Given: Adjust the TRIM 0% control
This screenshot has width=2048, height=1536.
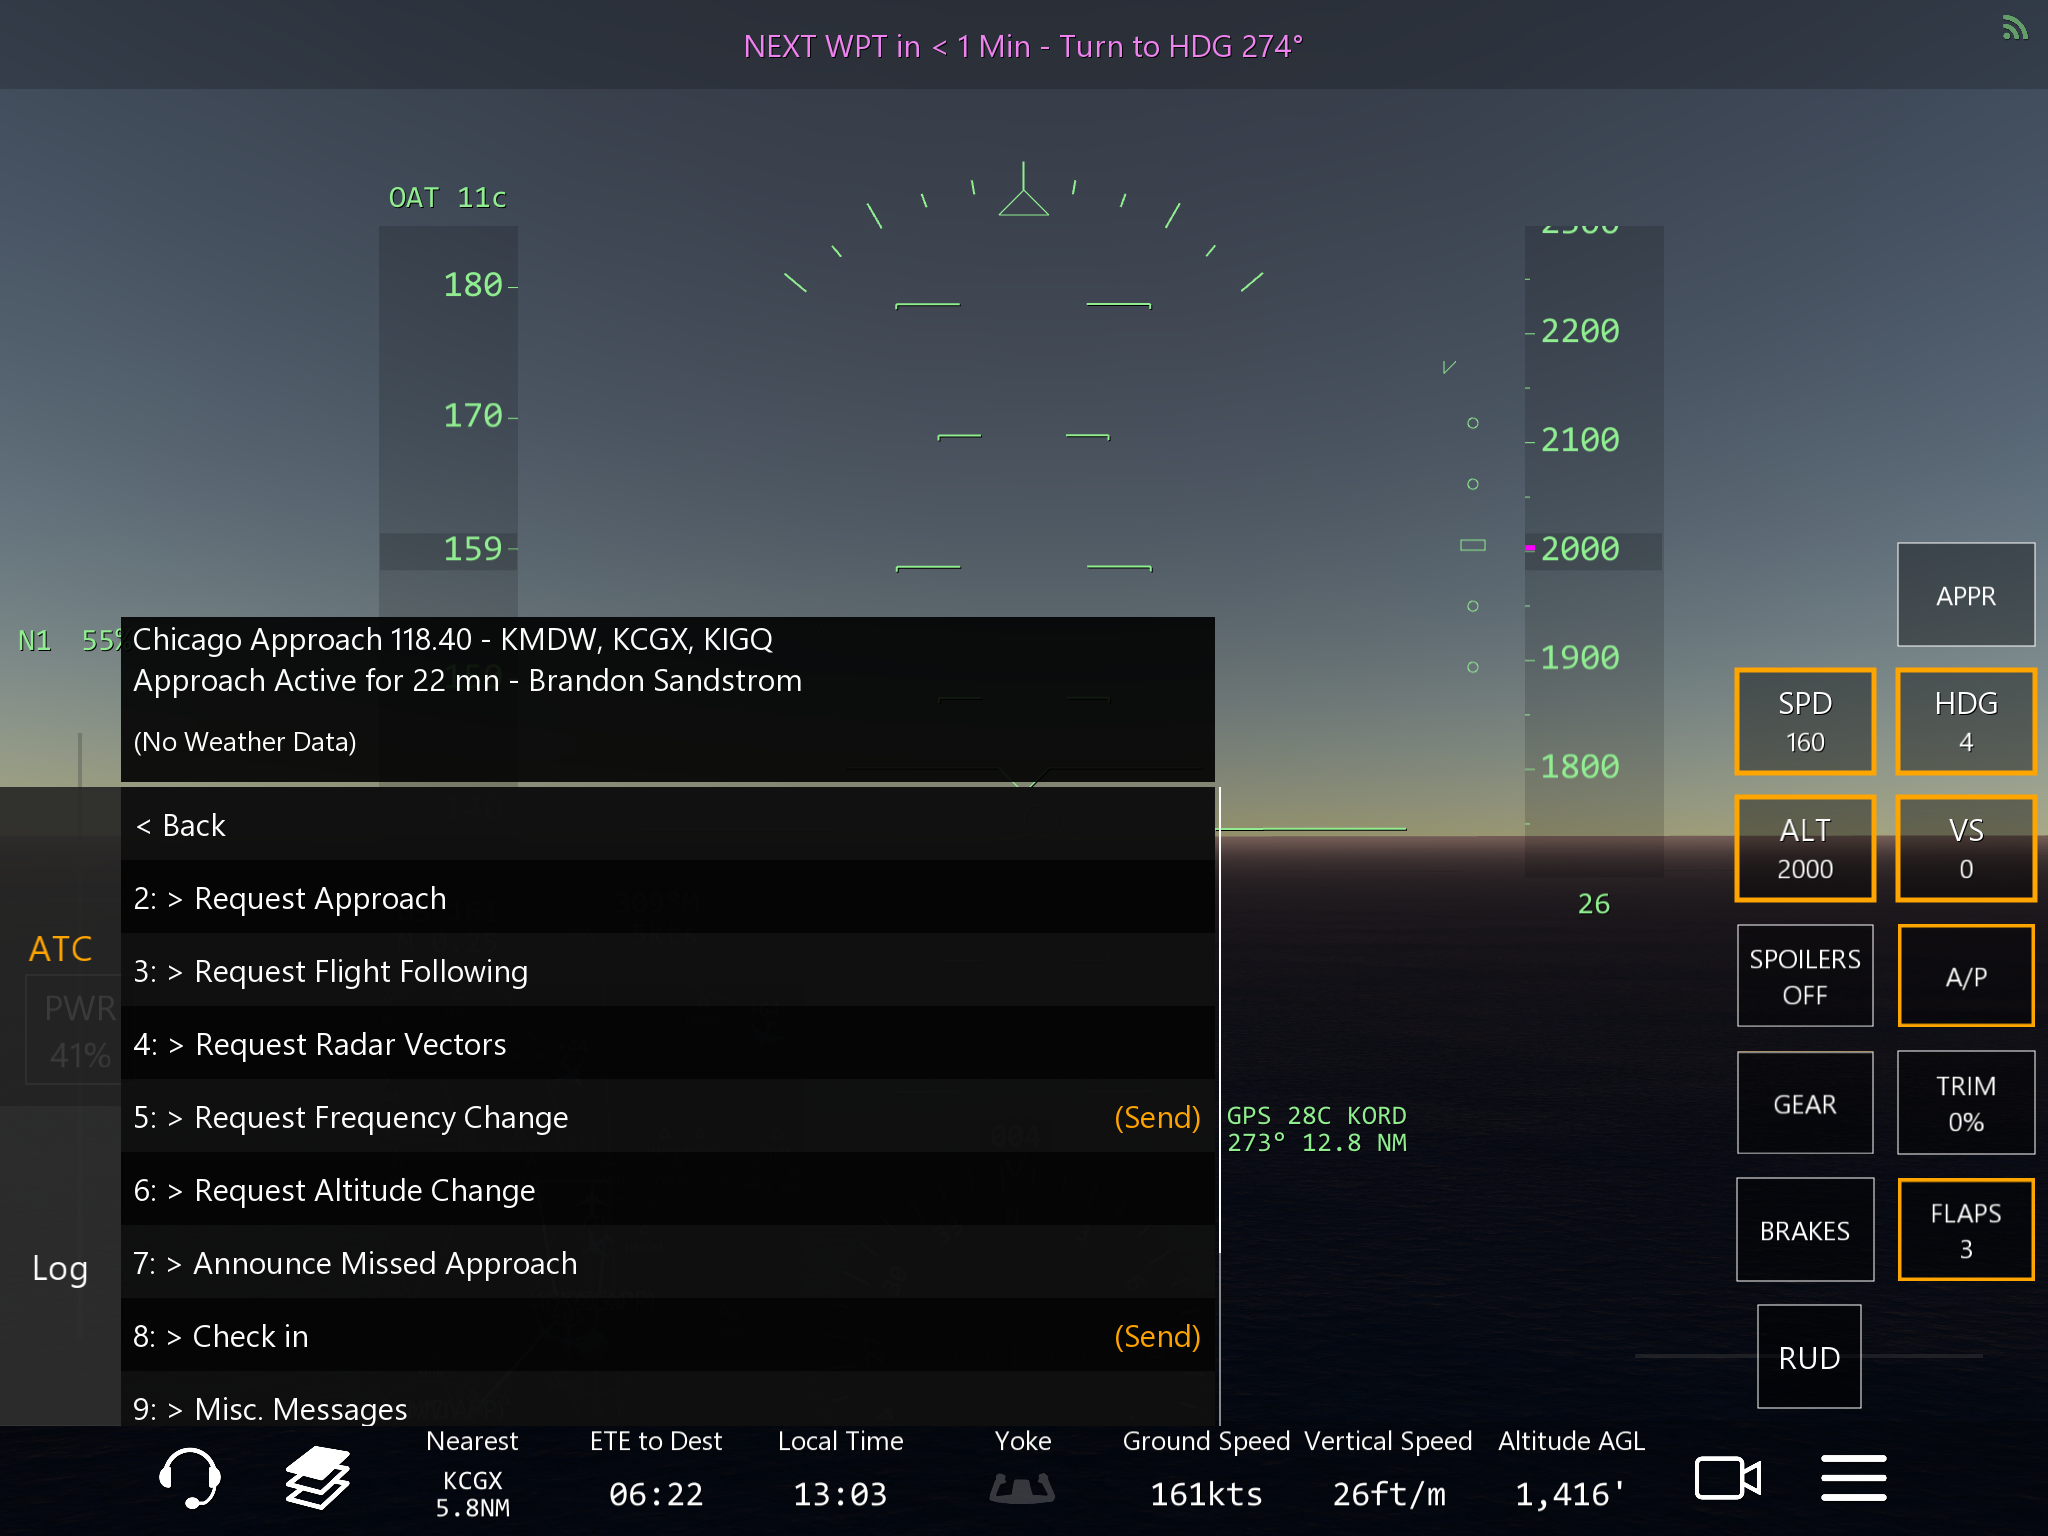Looking at the screenshot, I should point(1965,1103).
